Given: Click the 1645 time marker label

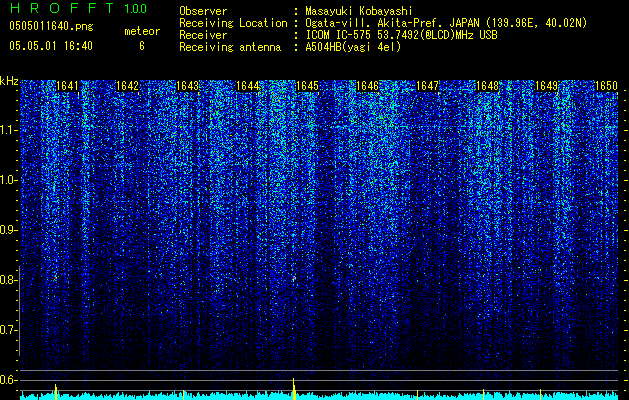Looking at the screenshot, I should [x=307, y=86].
